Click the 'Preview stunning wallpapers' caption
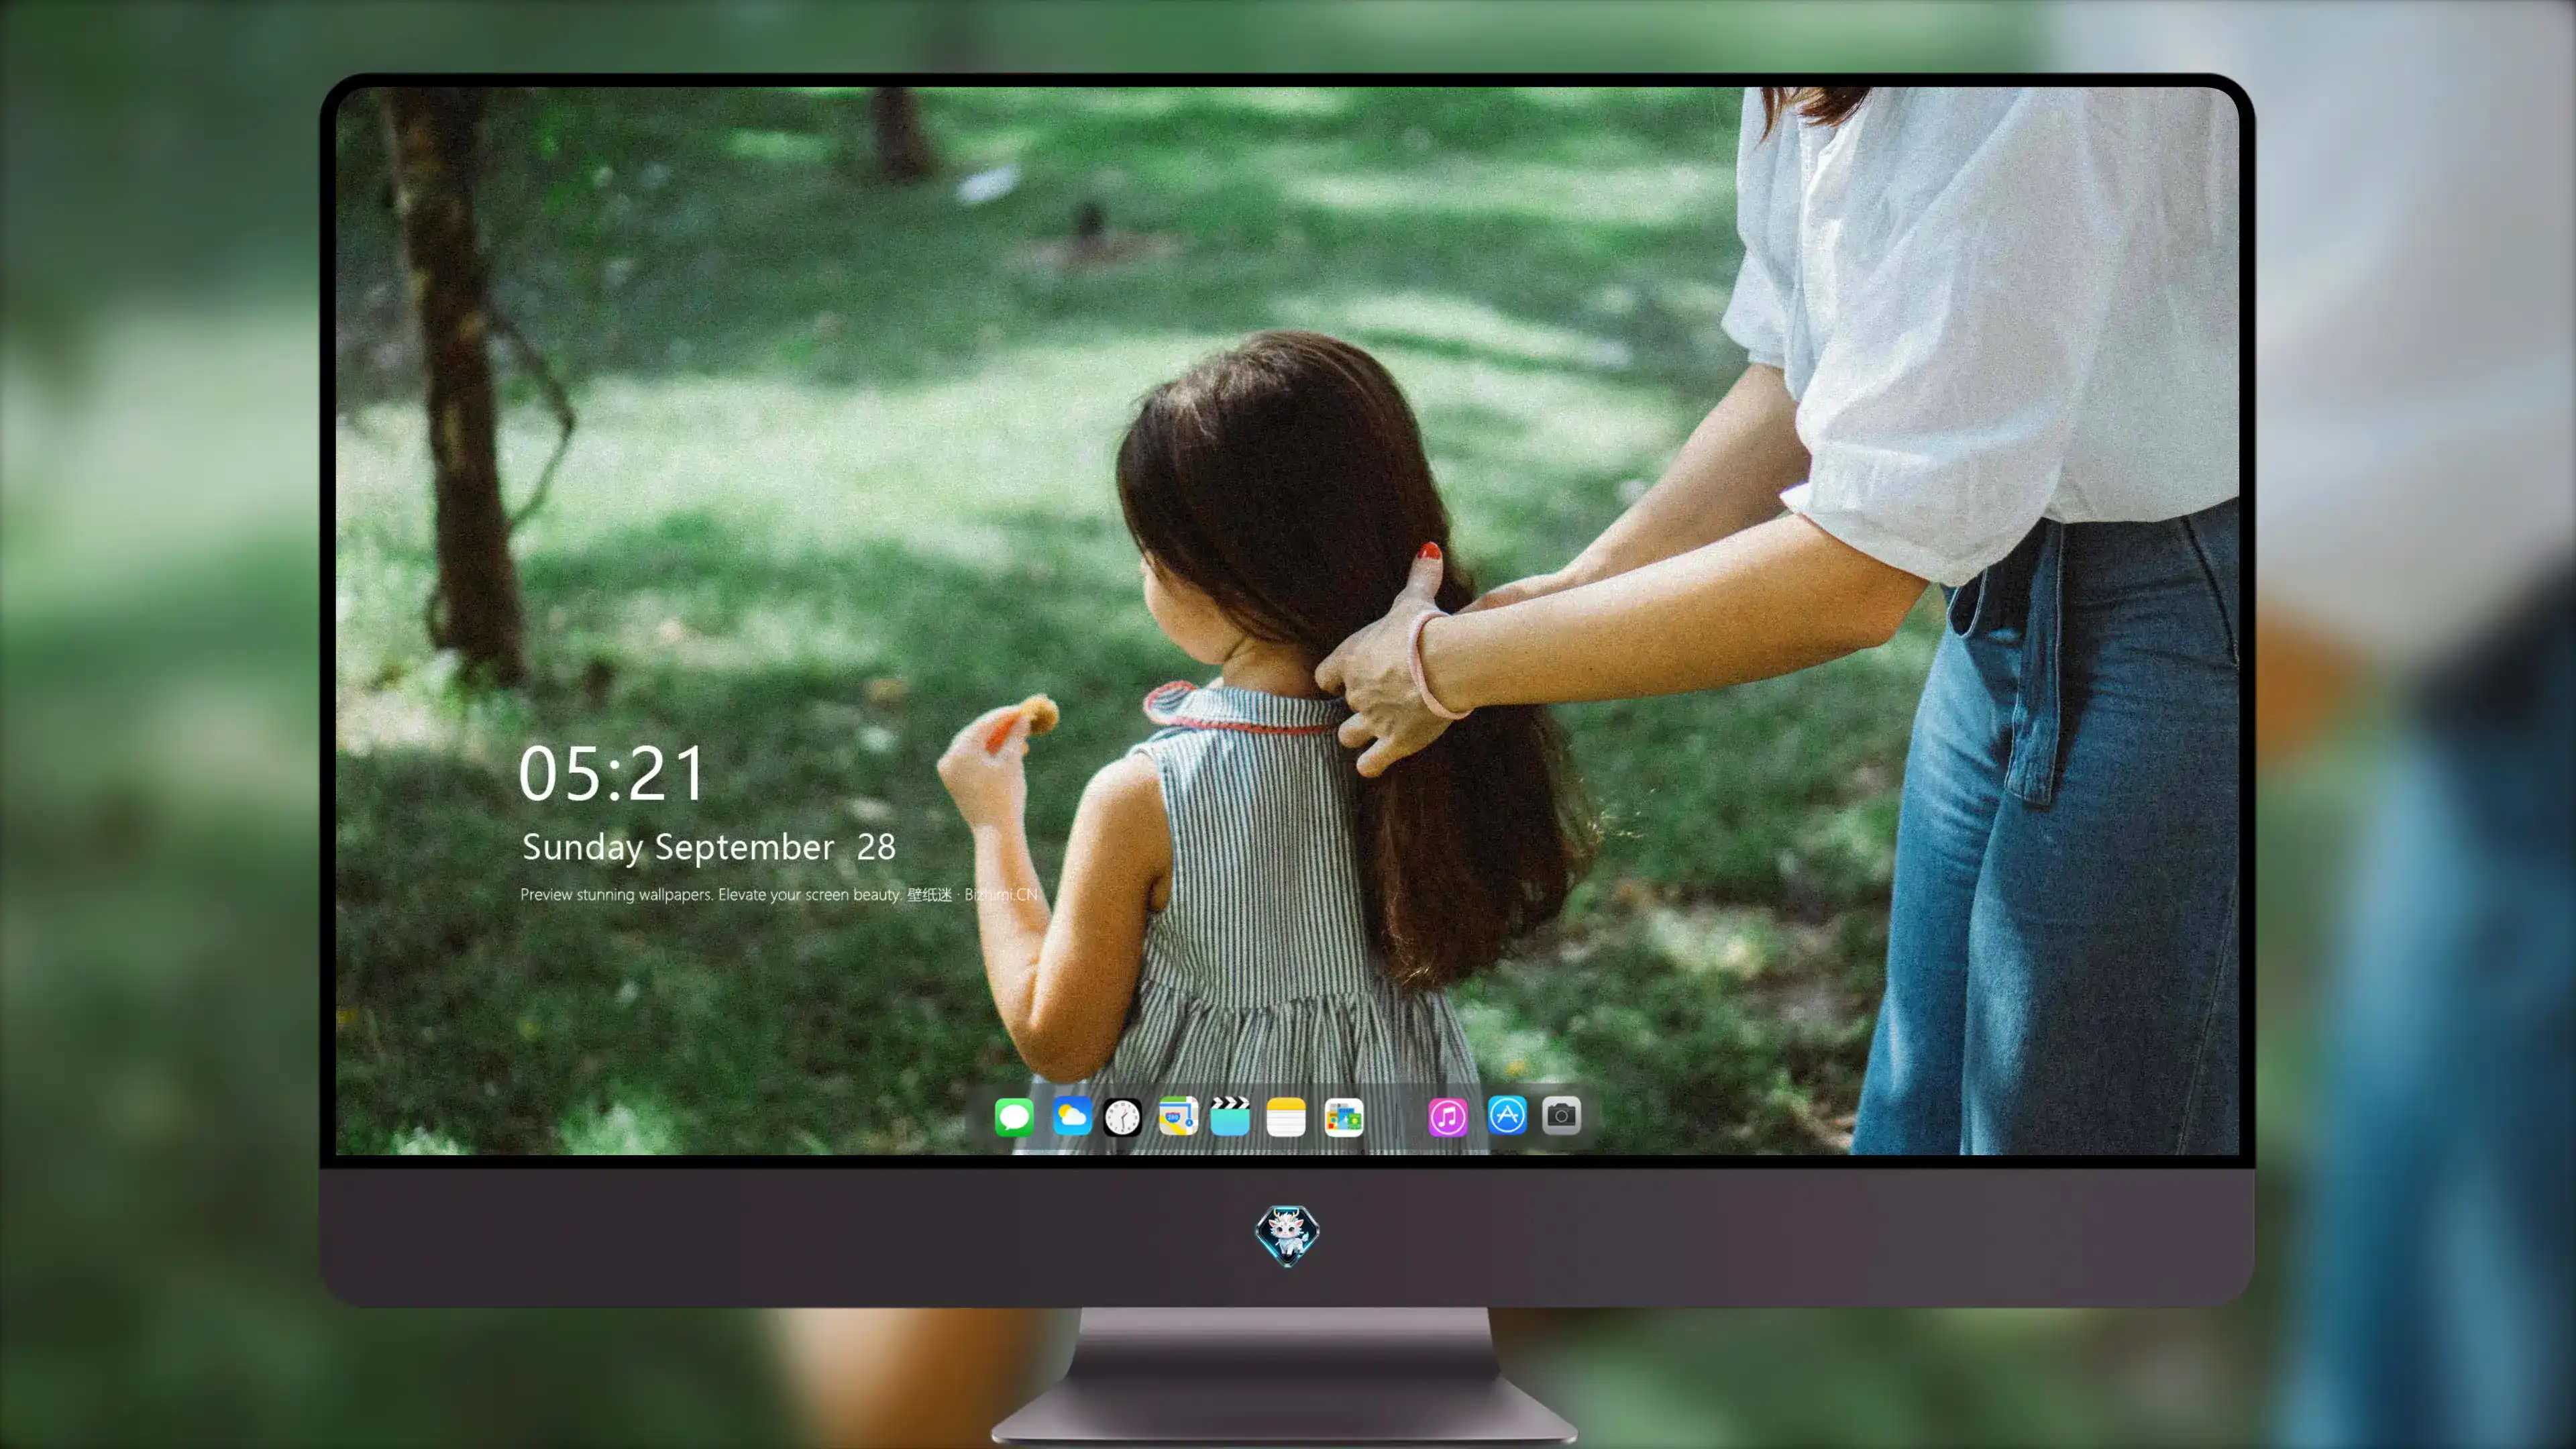Screen dimensions: 2576x1449 tap(779, 894)
